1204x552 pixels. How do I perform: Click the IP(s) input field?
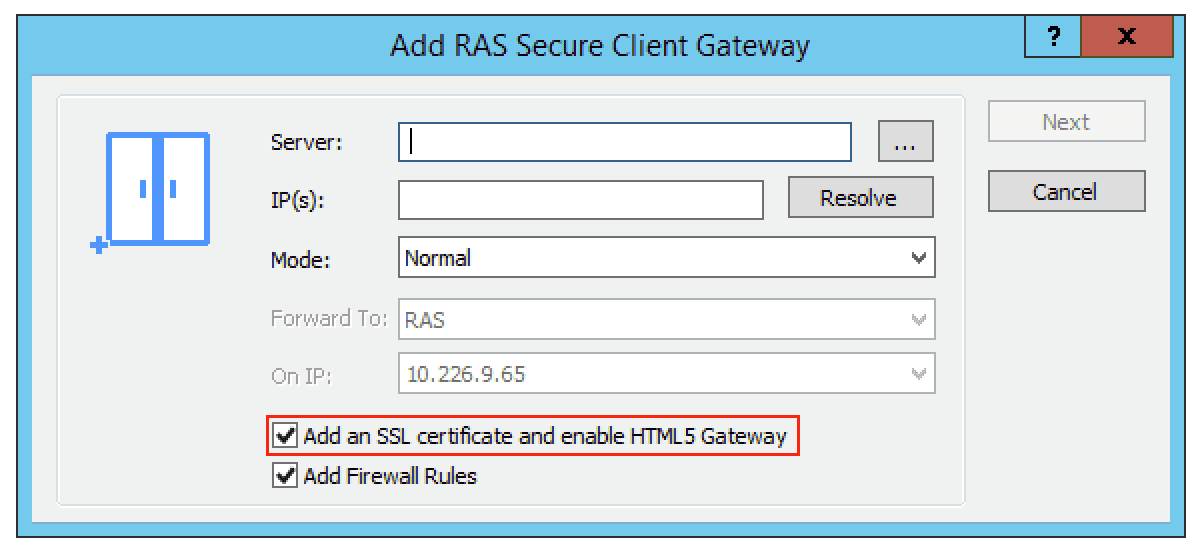pos(581,199)
